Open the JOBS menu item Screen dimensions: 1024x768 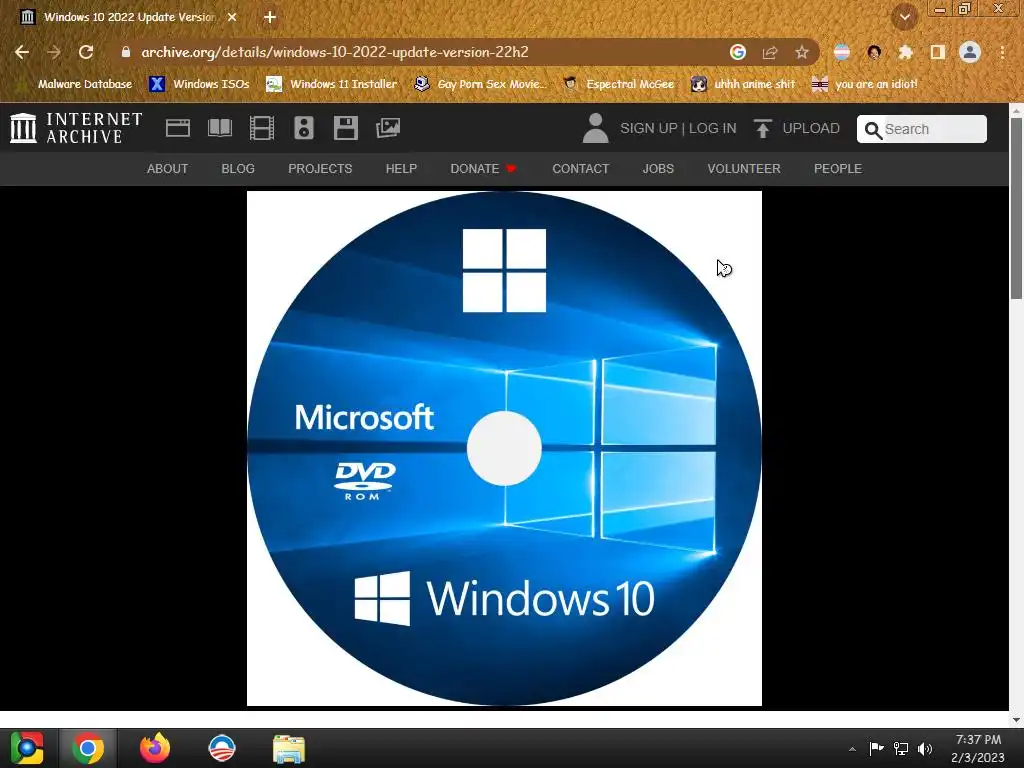tap(658, 169)
